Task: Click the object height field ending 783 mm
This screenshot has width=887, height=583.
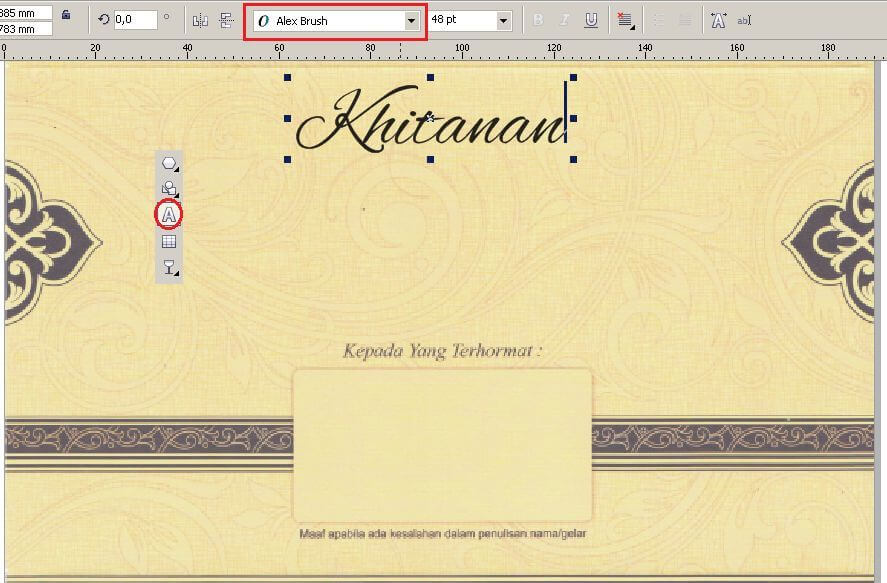Action: tap(25, 28)
